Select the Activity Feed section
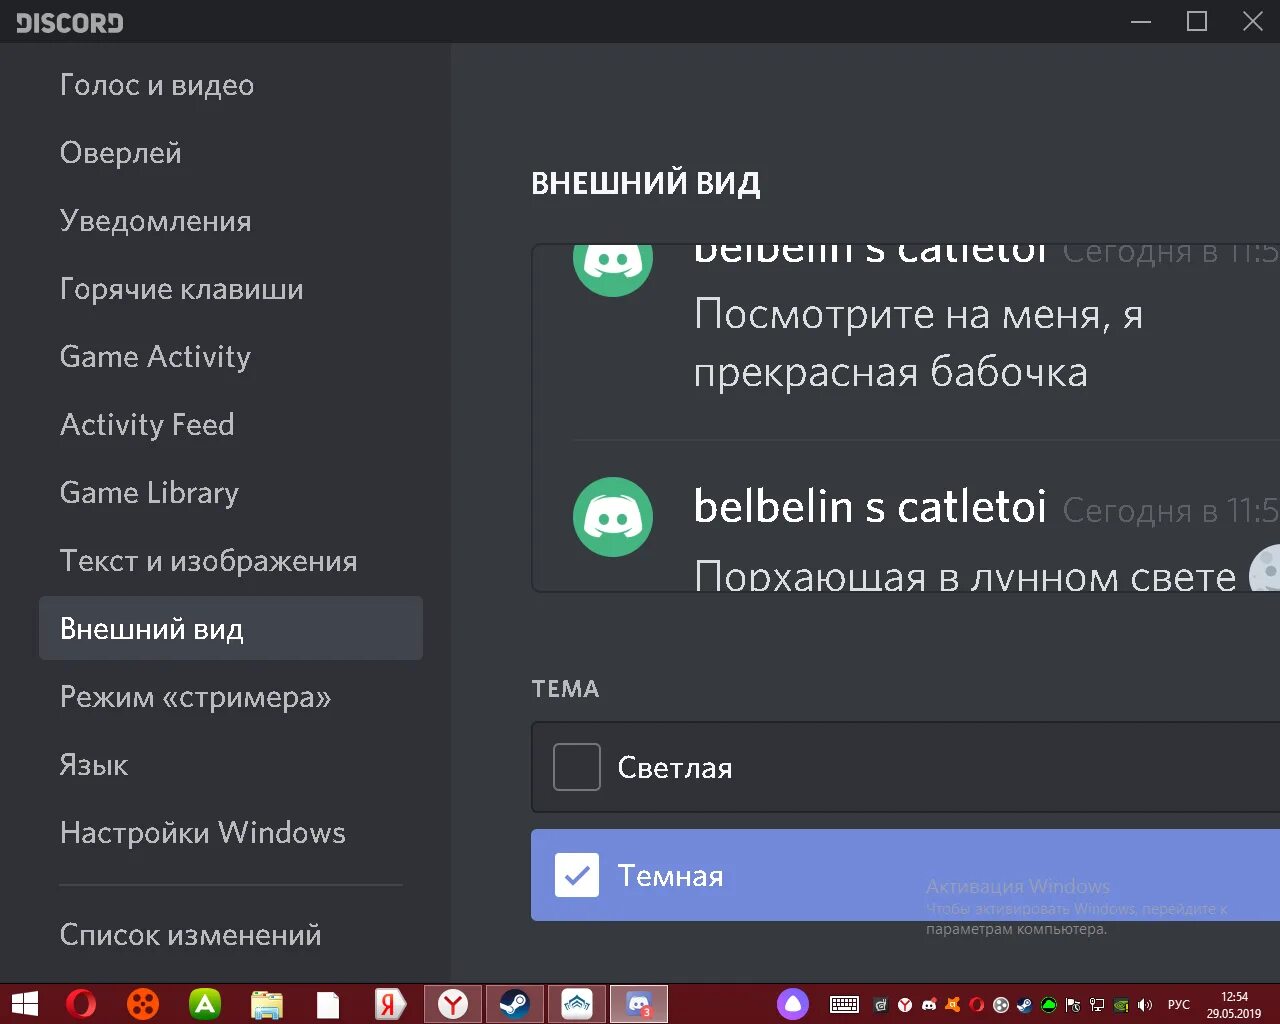Screen dimensions: 1280x1024 [x=147, y=425]
